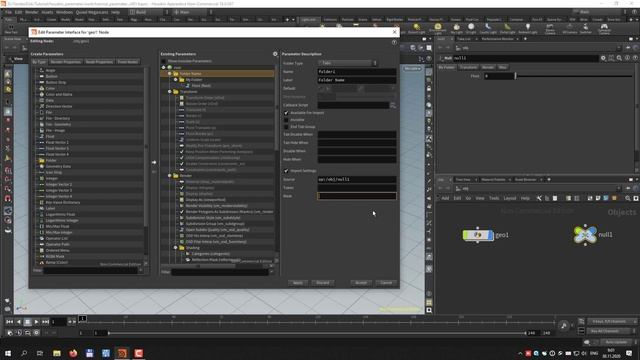Viewport: 640px width, 360px height.
Task: Toggle Available For Import checkbox
Action: click(x=286, y=113)
